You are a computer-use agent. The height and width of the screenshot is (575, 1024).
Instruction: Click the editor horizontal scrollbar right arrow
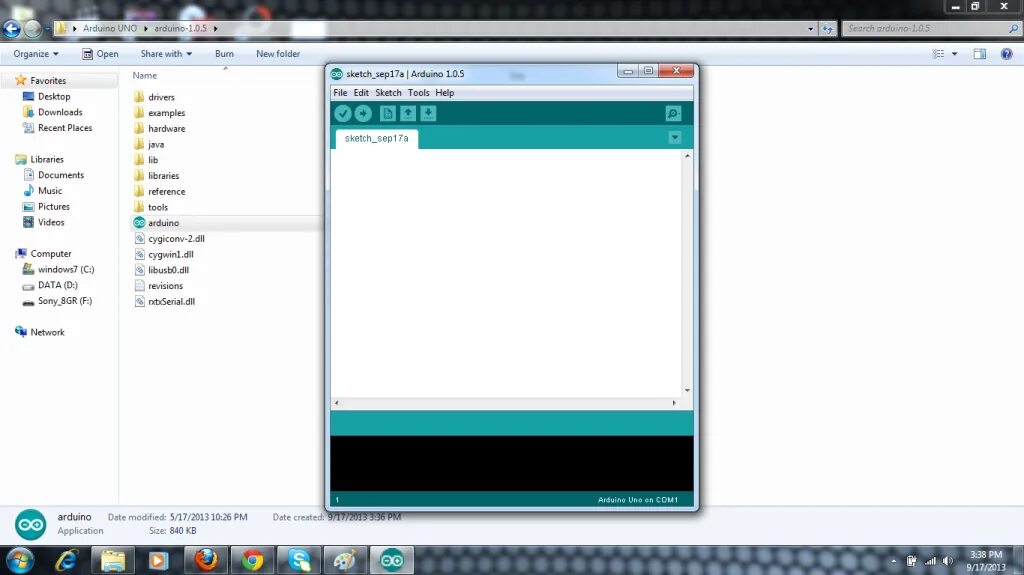(674, 403)
